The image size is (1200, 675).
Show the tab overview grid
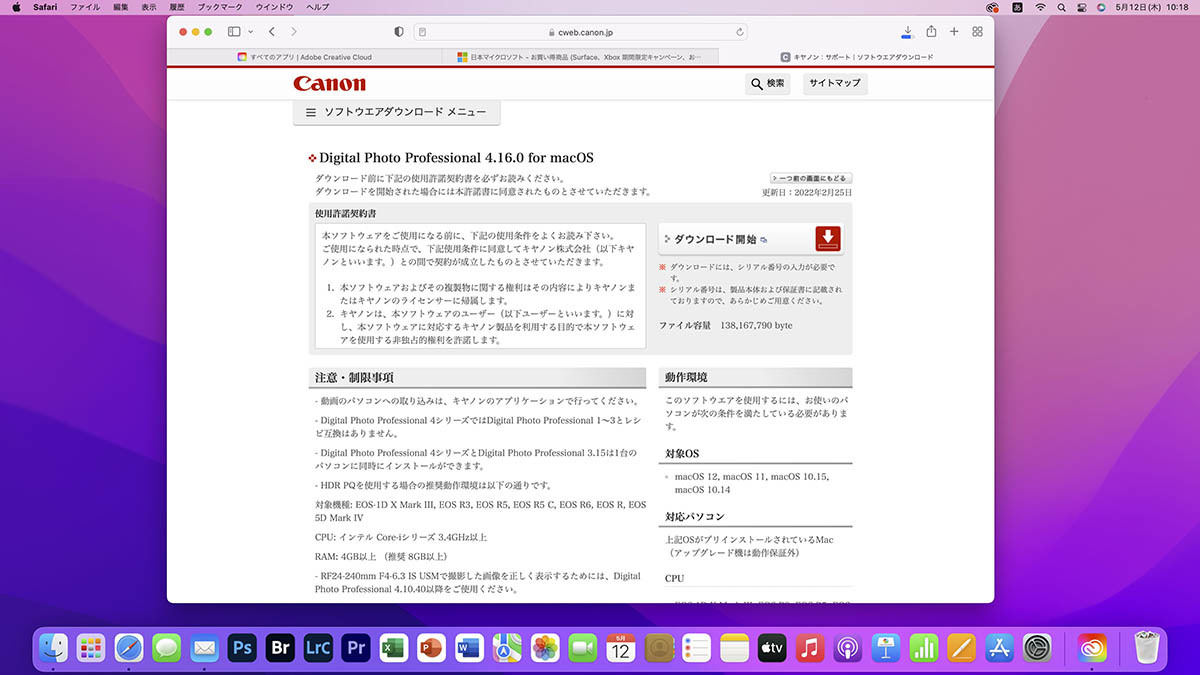977,32
